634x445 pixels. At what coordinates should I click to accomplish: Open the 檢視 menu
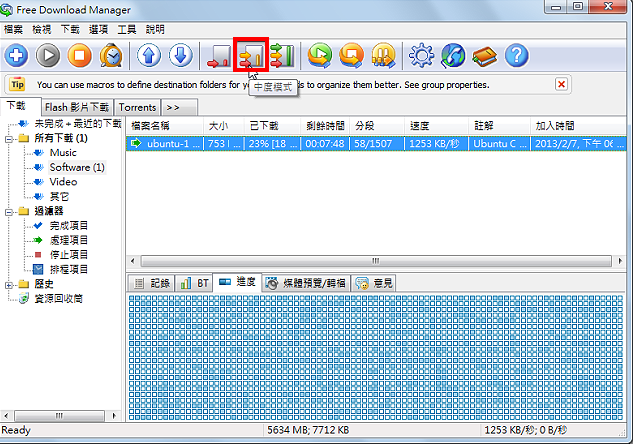[x=42, y=29]
